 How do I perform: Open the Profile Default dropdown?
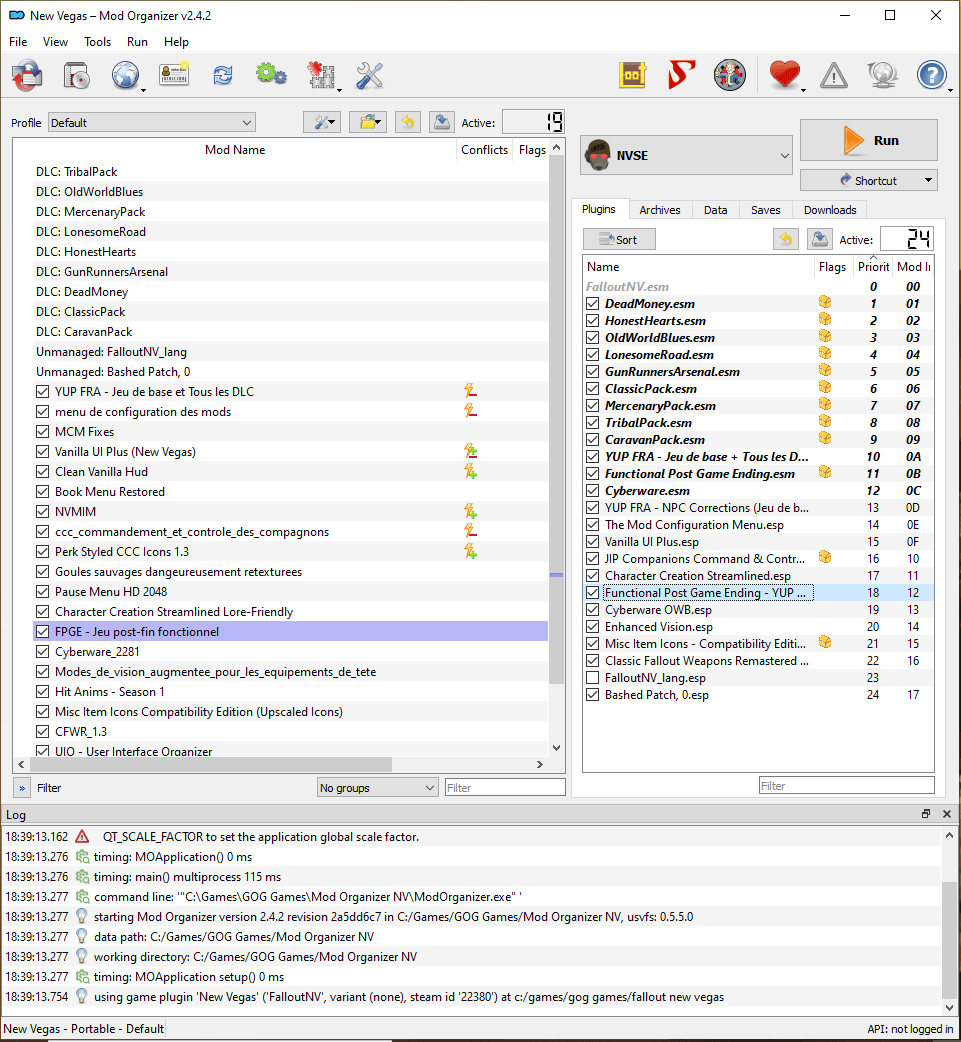(152, 122)
